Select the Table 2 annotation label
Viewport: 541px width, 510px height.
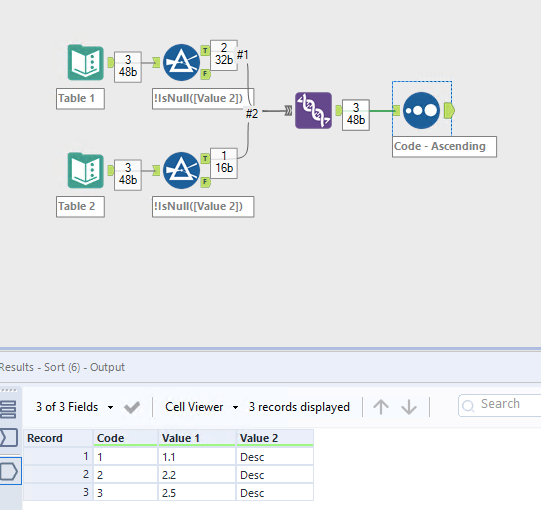coord(80,207)
